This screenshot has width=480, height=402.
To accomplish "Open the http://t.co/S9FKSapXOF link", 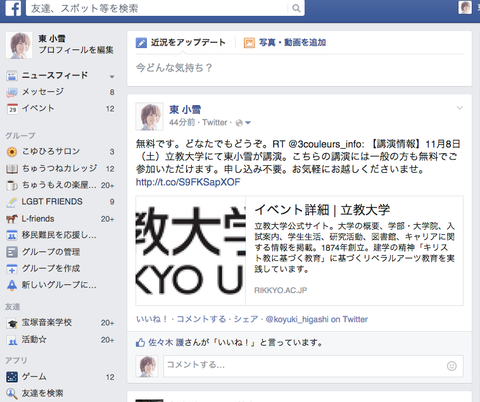I will tap(188, 182).
